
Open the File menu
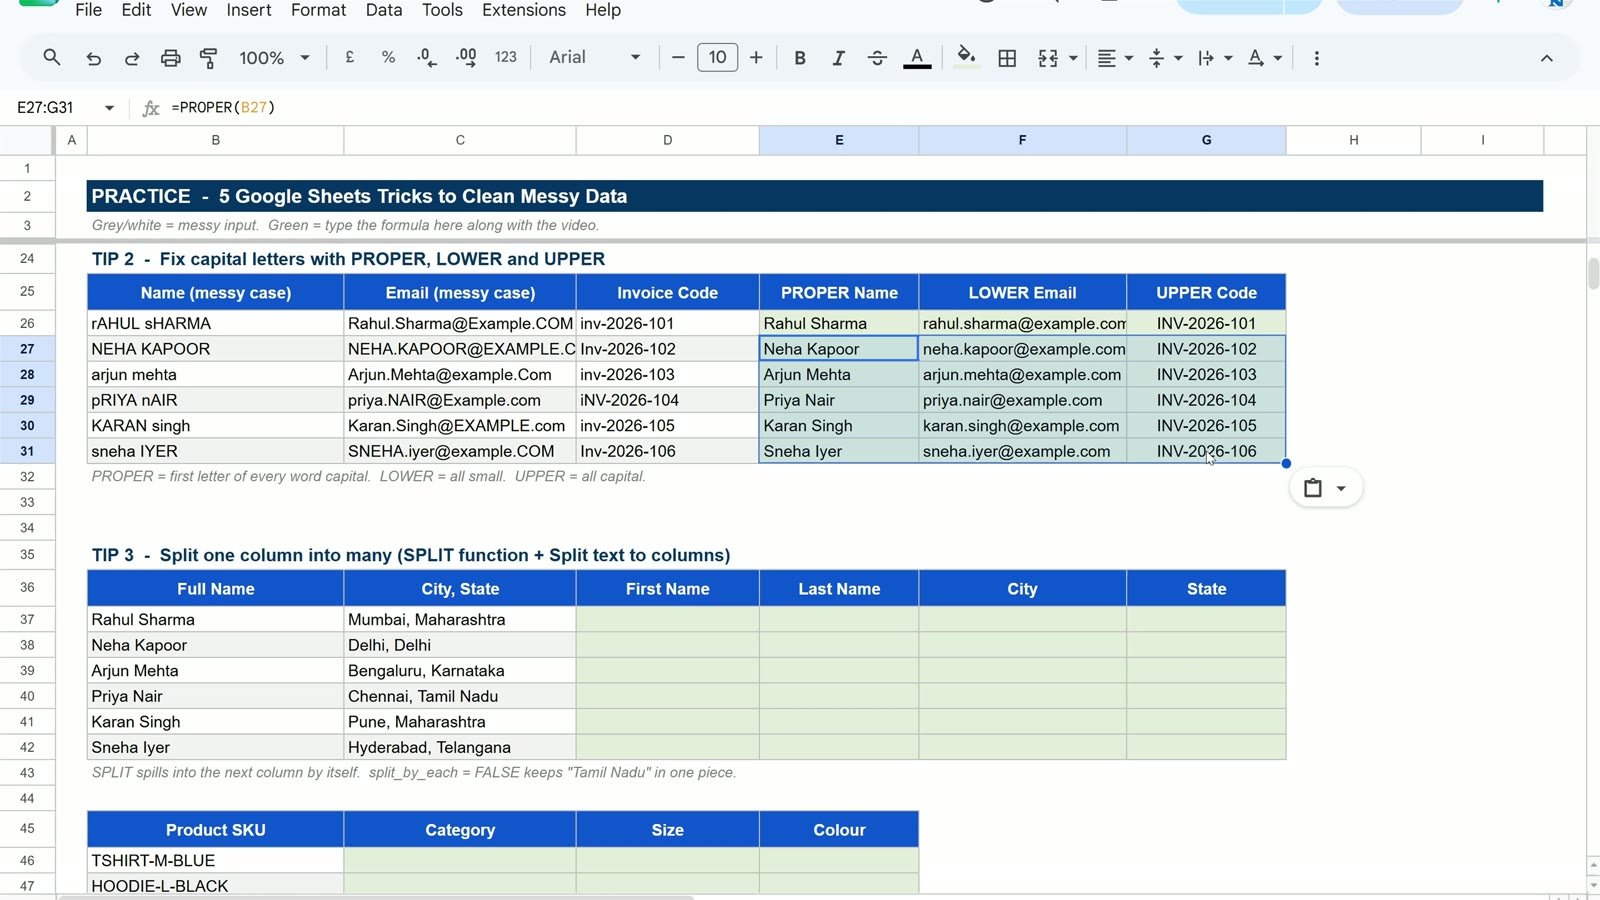[x=88, y=10]
